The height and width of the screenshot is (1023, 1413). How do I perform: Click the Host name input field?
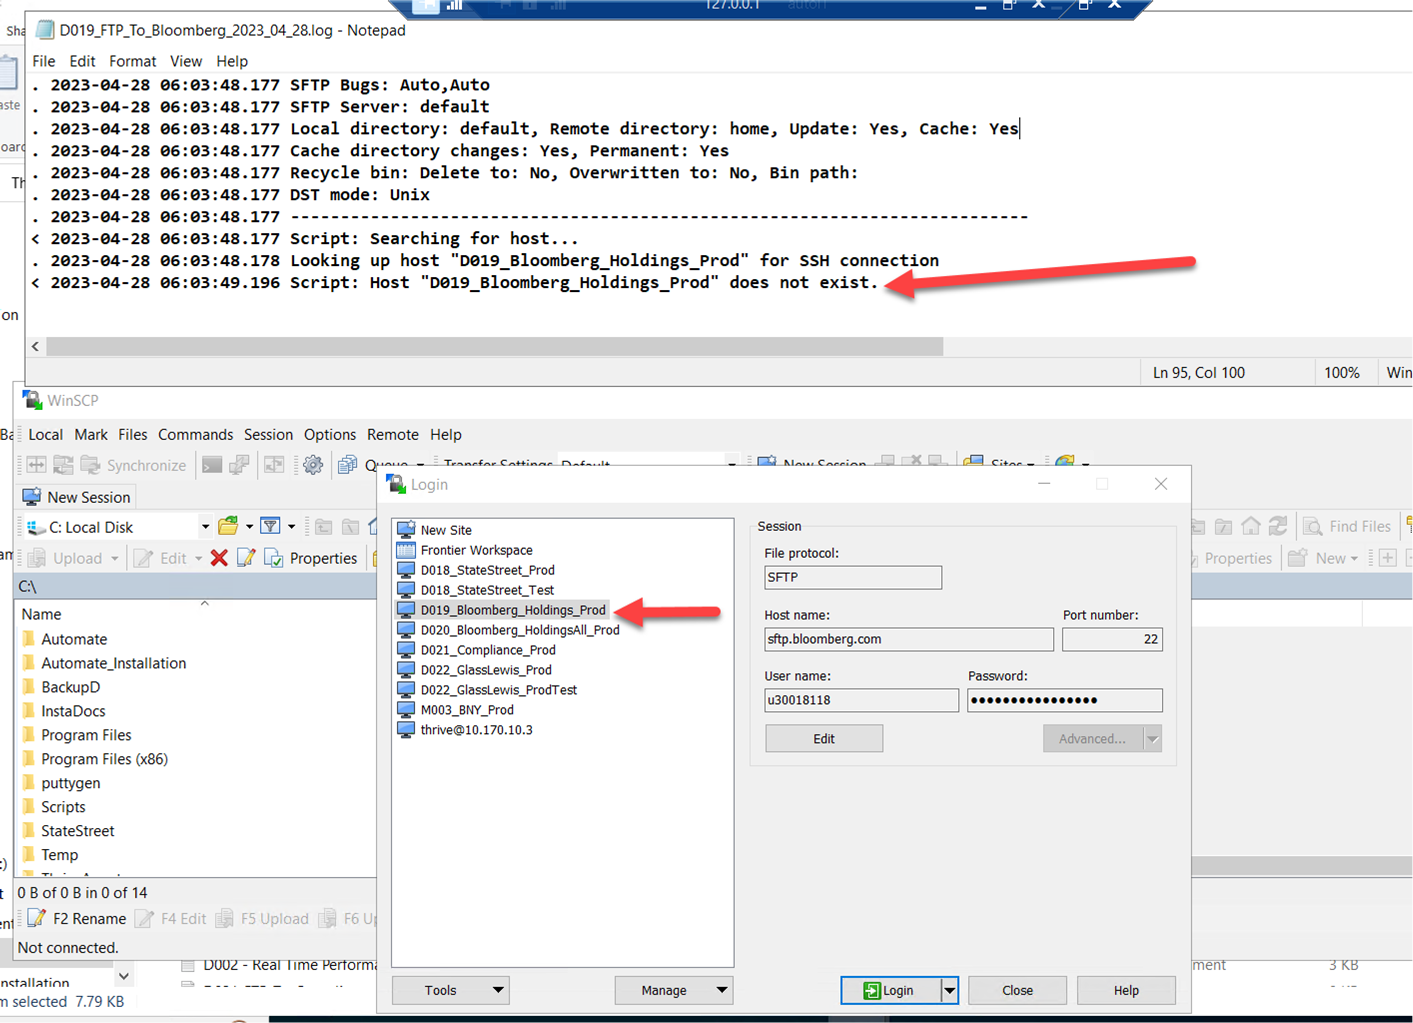(908, 639)
